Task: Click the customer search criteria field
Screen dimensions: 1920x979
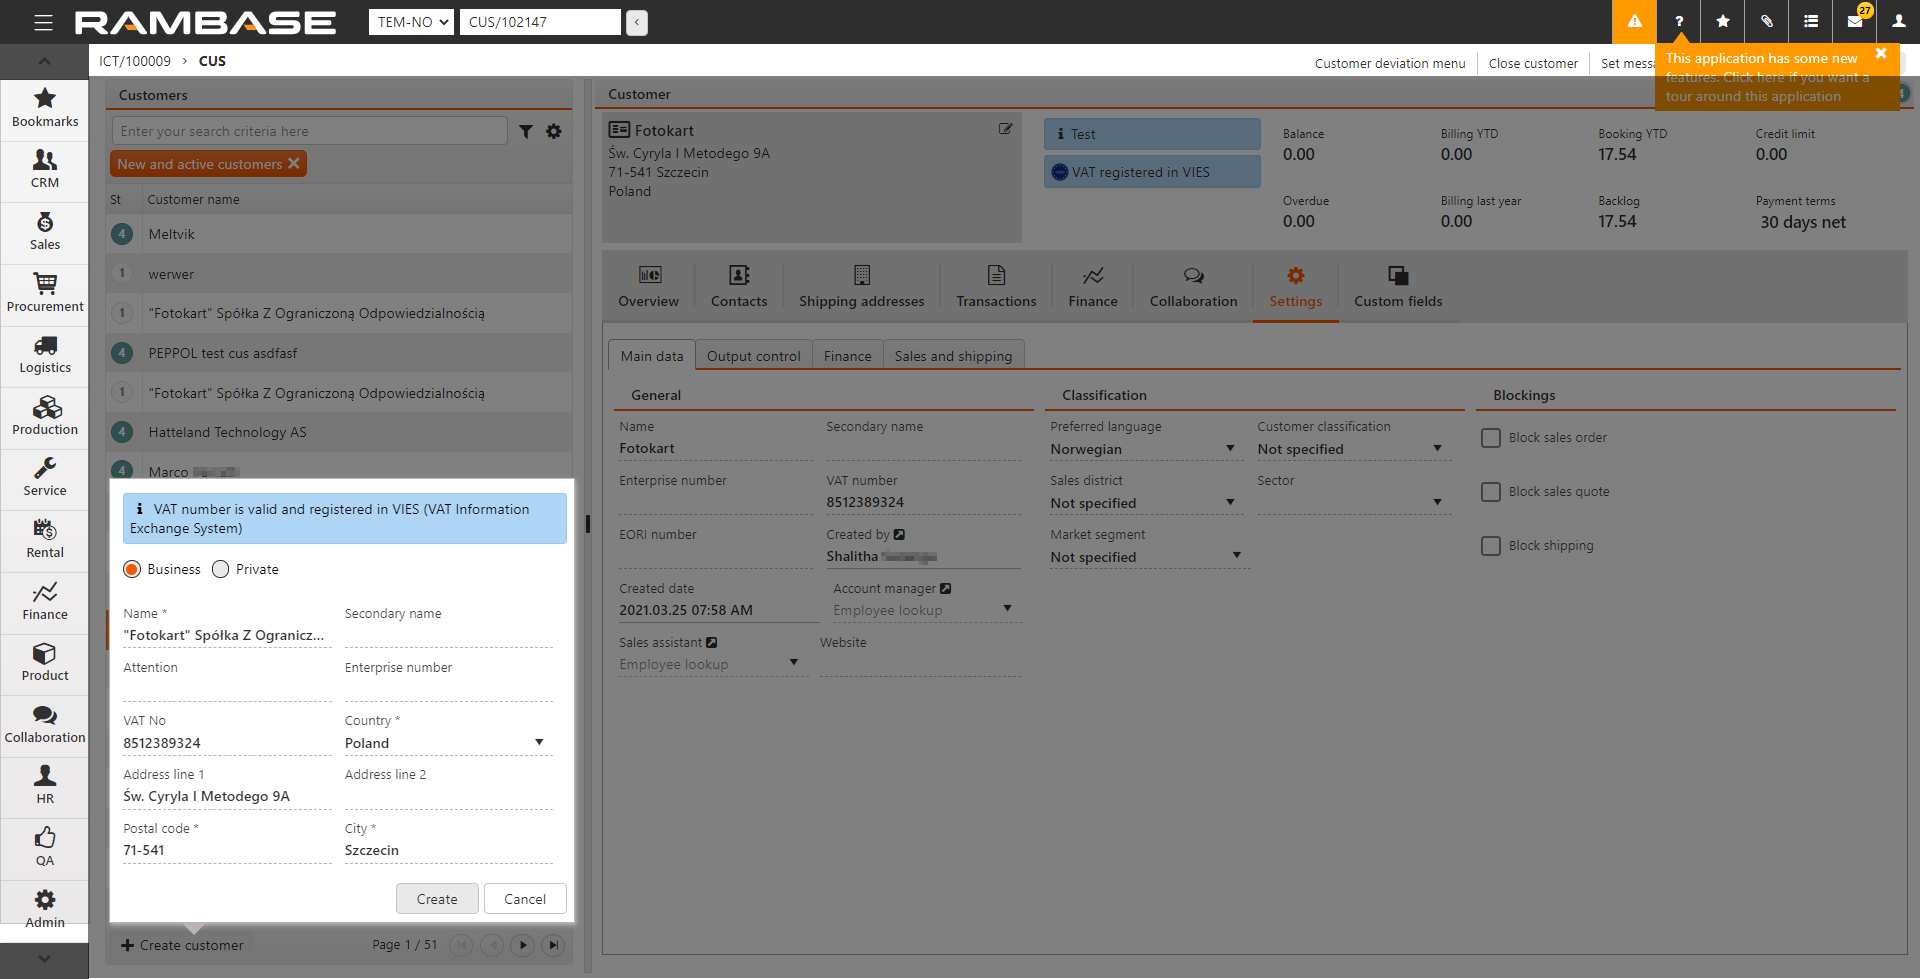Action: tap(309, 131)
